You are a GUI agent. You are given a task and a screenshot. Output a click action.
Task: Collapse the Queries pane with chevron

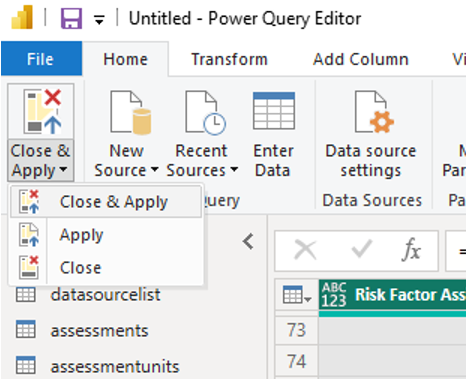coord(248,241)
